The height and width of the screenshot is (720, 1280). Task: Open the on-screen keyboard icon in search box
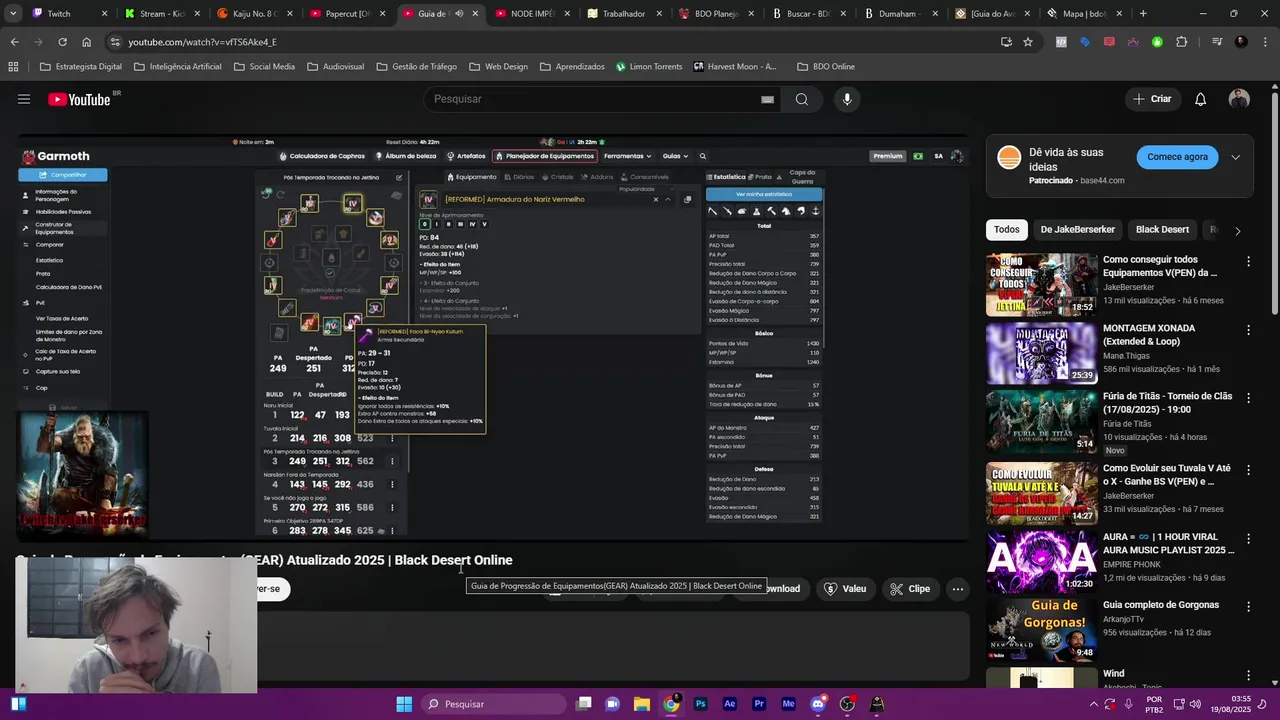click(x=767, y=99)
